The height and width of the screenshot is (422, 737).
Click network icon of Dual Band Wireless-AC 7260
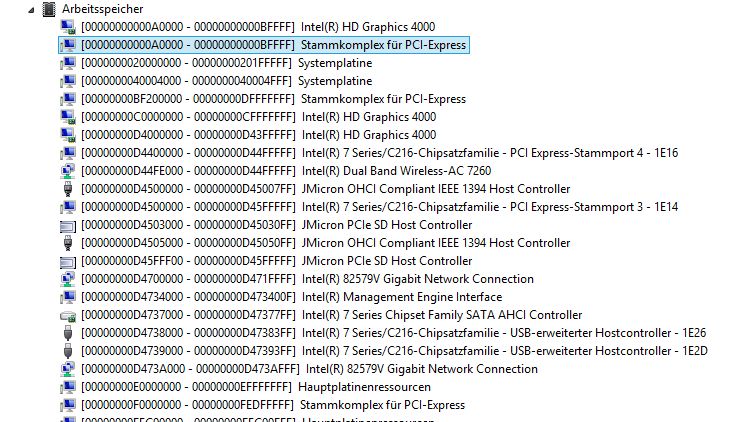[68, 171]
